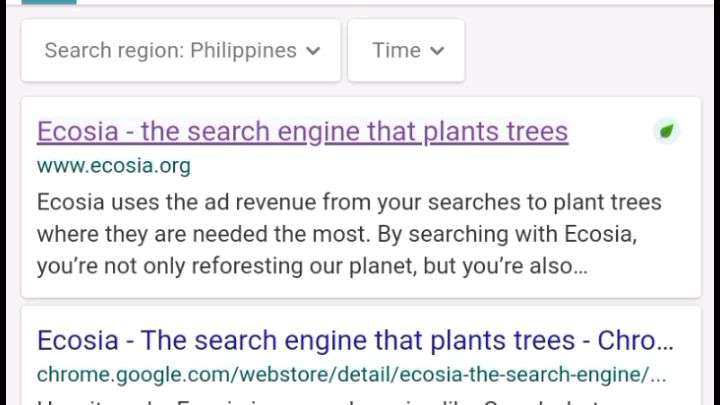The image size is (720, 405).
Task: Click the first result's description text
Action: point(349,234)
